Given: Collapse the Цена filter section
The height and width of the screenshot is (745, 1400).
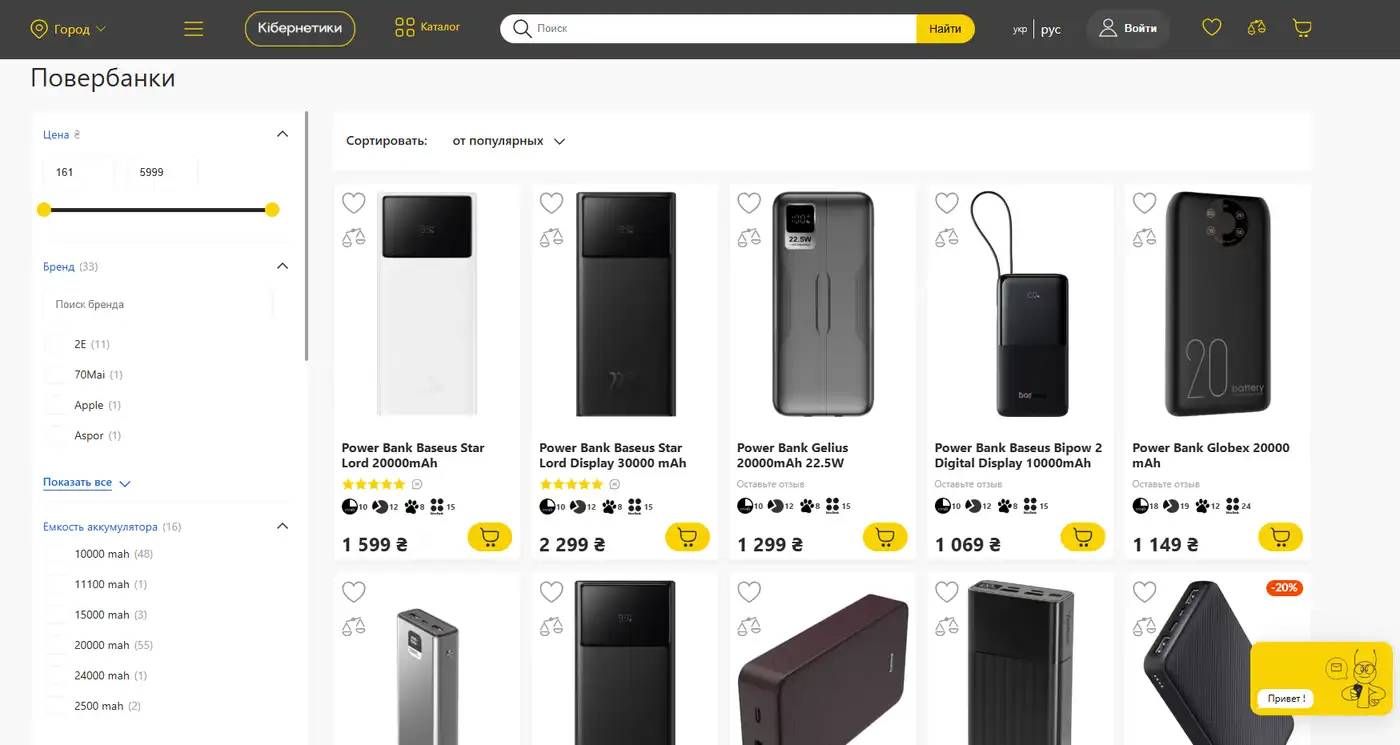Looking at the screenshot, I should point(282,134).
